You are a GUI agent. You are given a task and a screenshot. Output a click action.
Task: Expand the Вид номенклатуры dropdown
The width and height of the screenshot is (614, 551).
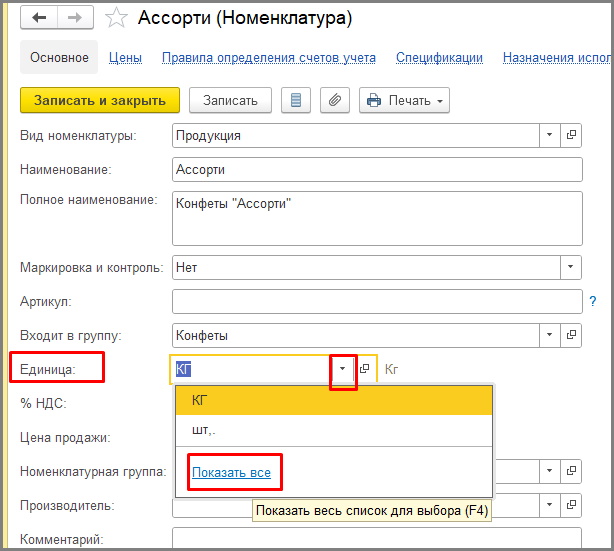point(550,135)
